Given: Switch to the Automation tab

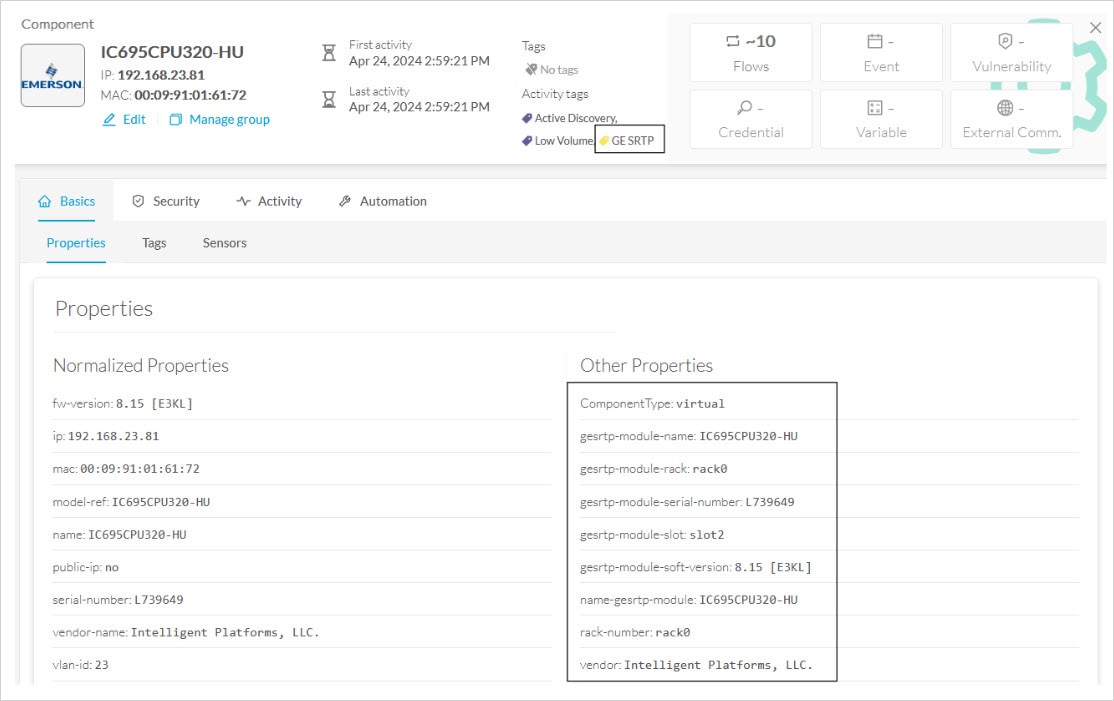Looking at the screenshot, I should point(382,201).
